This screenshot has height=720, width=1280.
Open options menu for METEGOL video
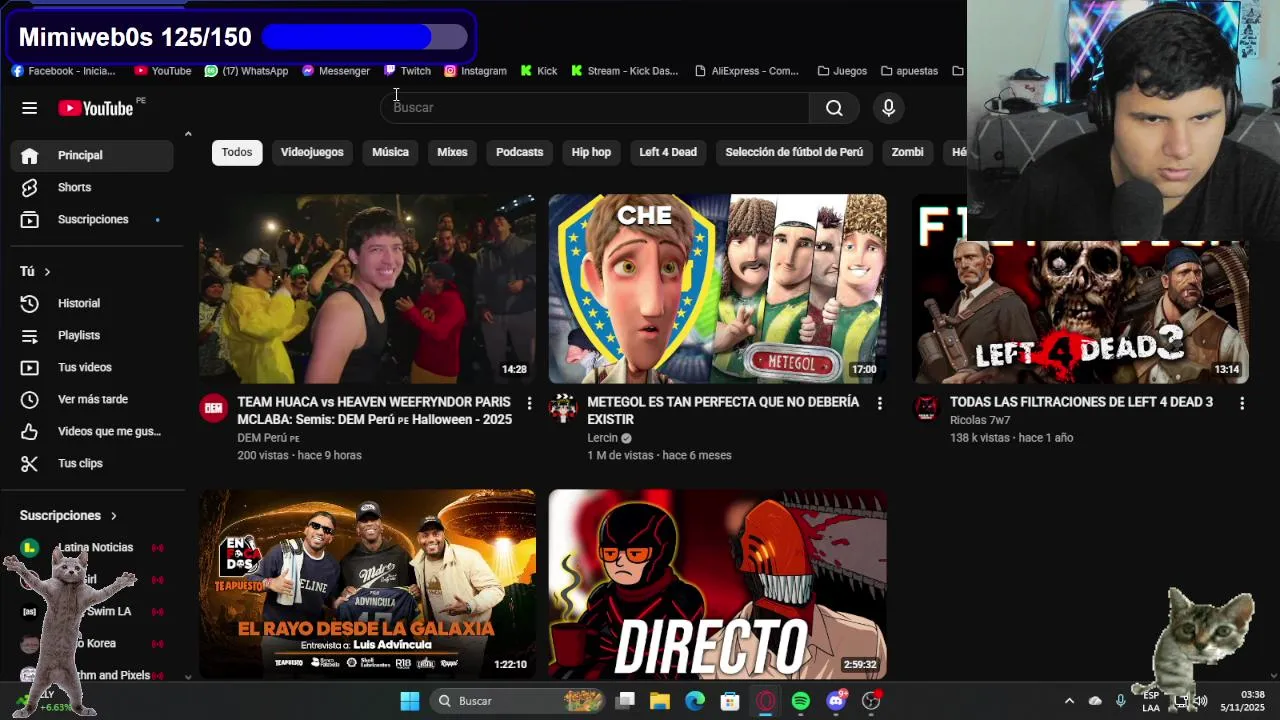879,403
